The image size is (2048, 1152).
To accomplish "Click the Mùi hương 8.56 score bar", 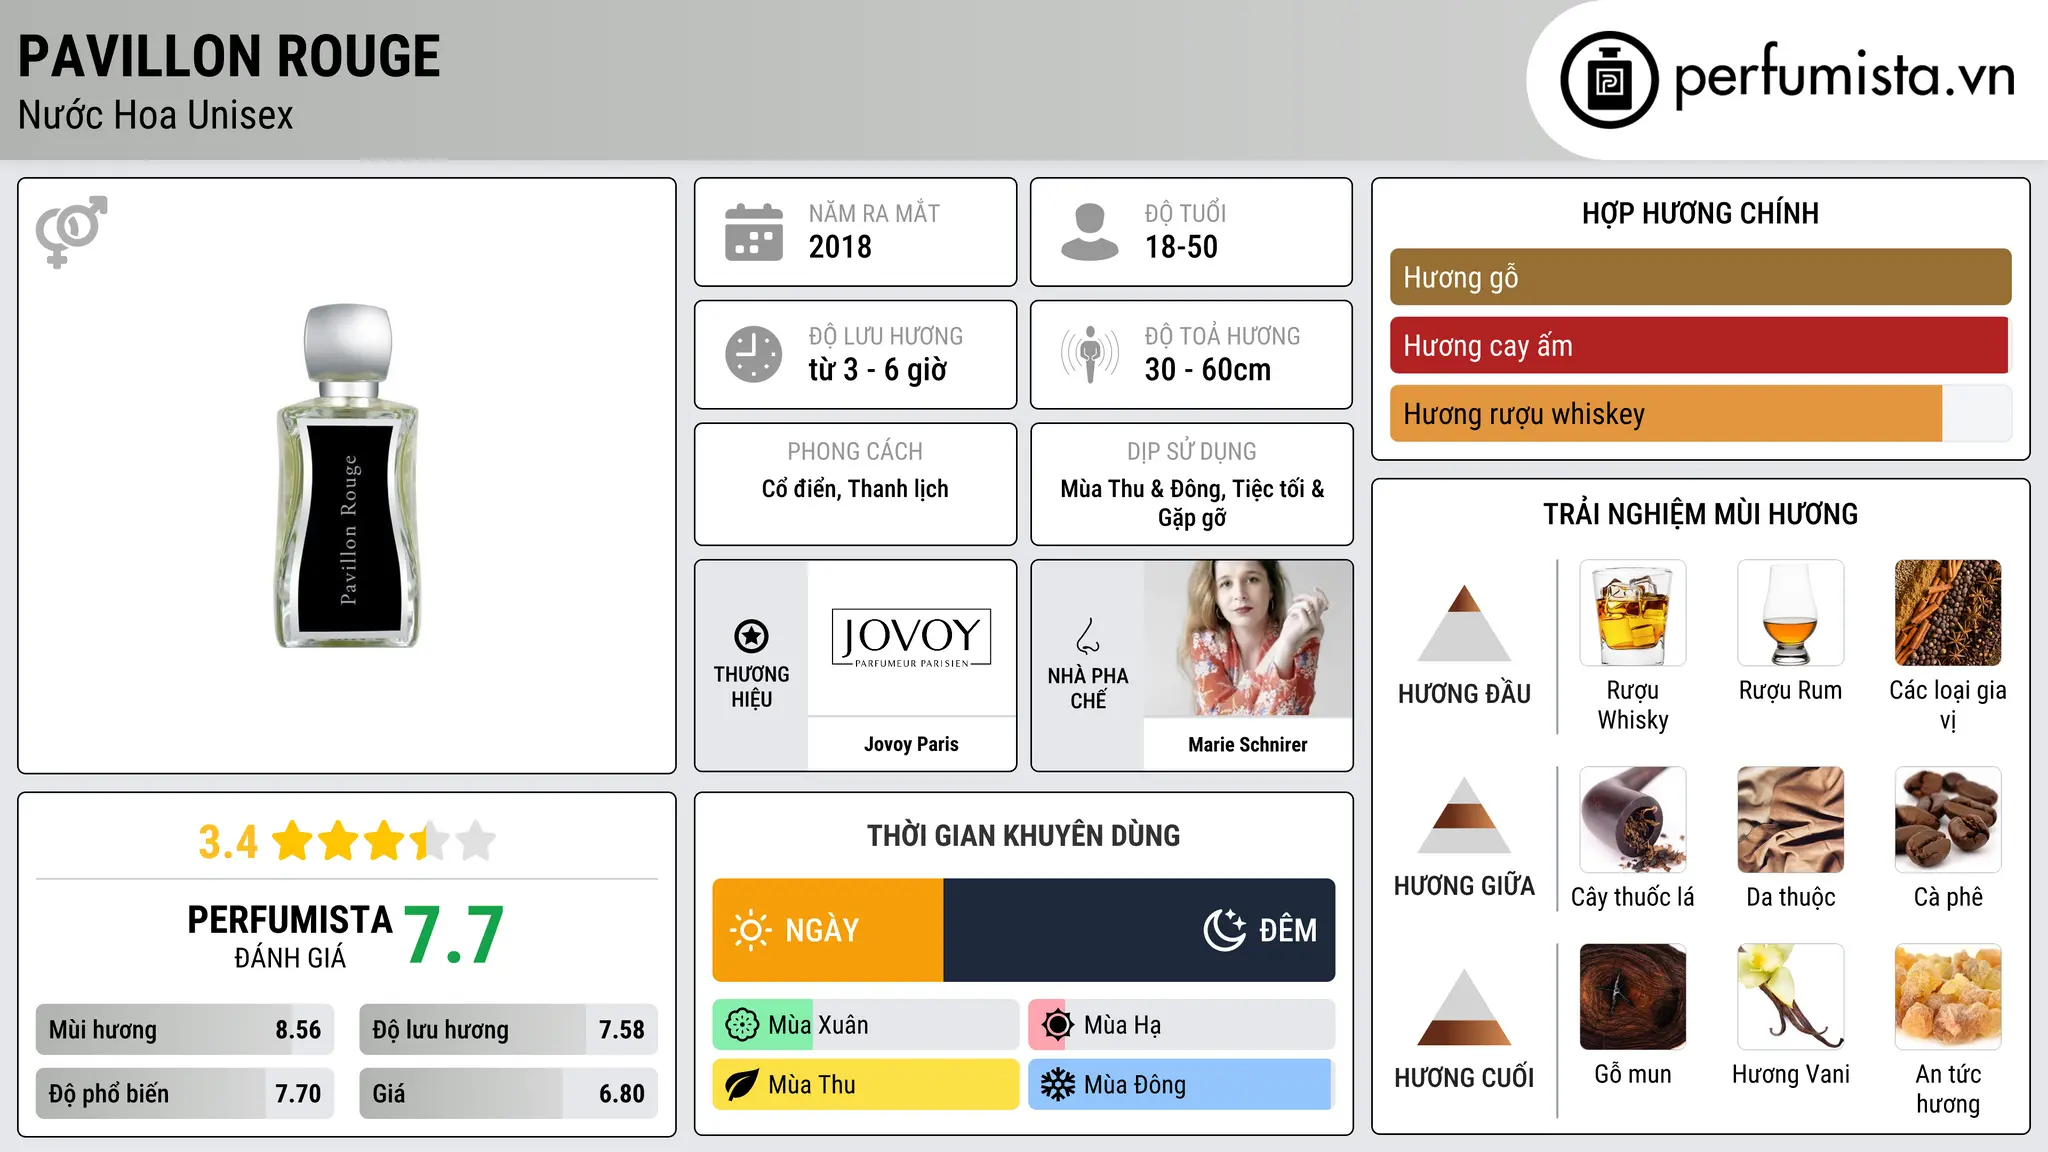I will [x=185, y=1030].
